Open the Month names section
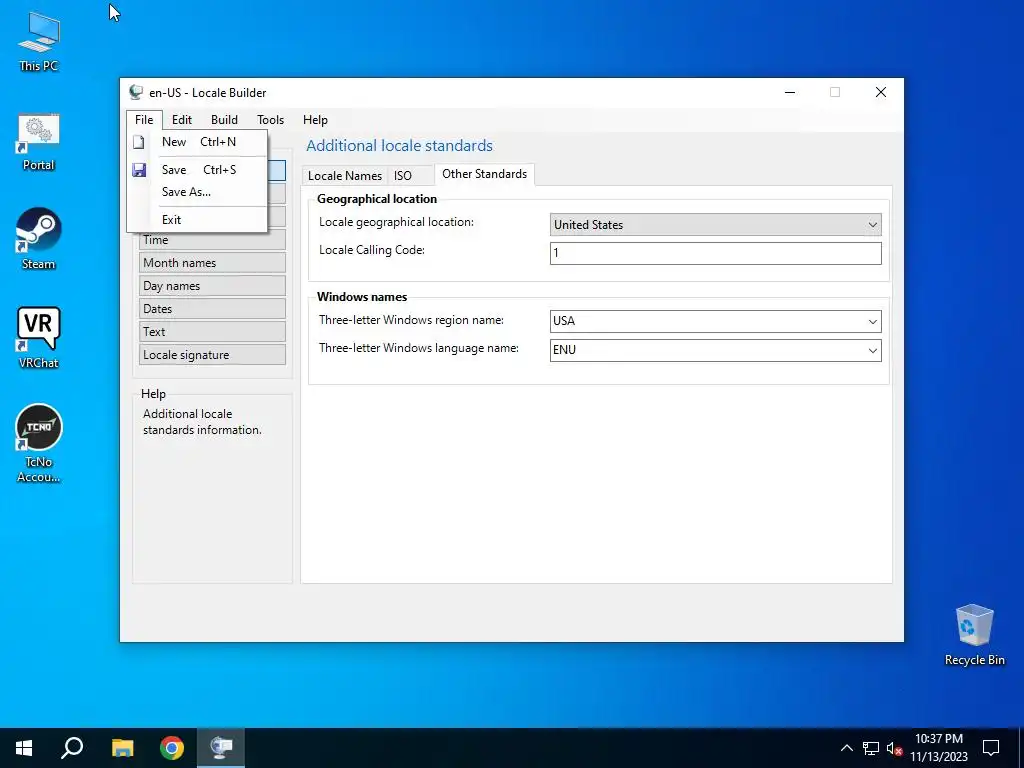The height and width of the screenshot is (768, 1024). 212,263
